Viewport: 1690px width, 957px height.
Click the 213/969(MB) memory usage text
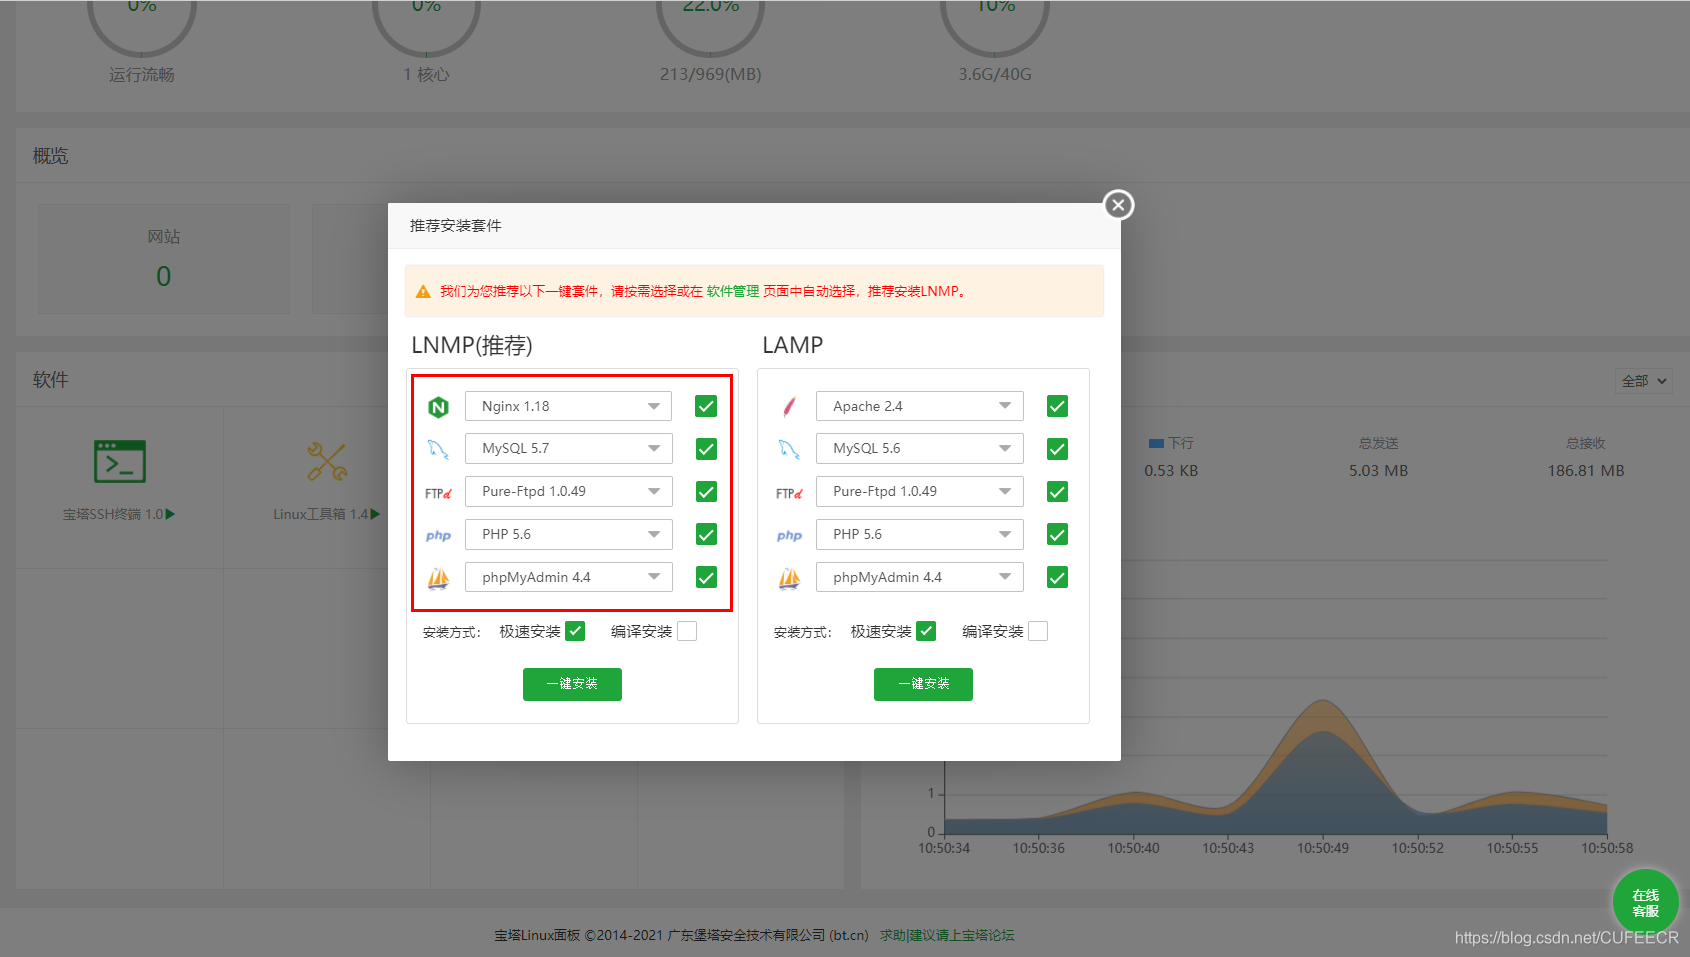[x=710, y=74]
